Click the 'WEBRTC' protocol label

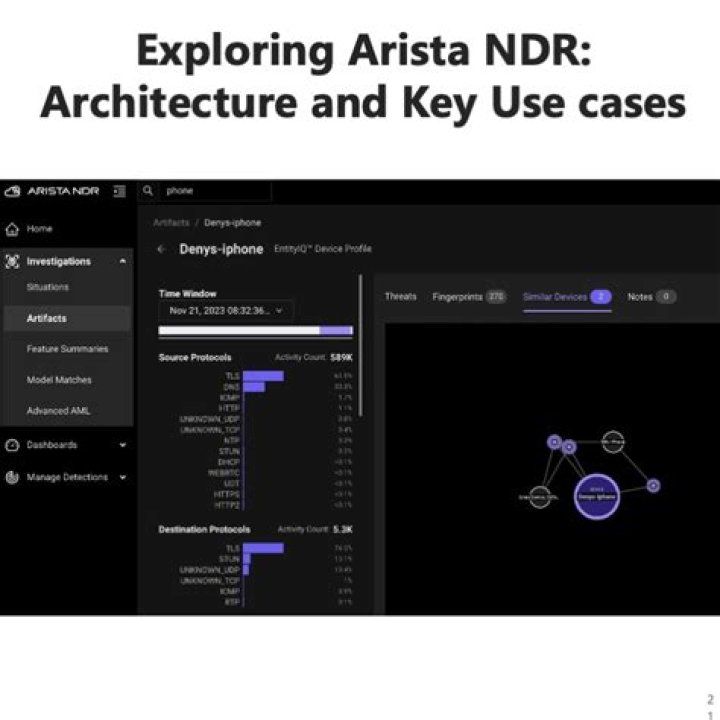224,473
